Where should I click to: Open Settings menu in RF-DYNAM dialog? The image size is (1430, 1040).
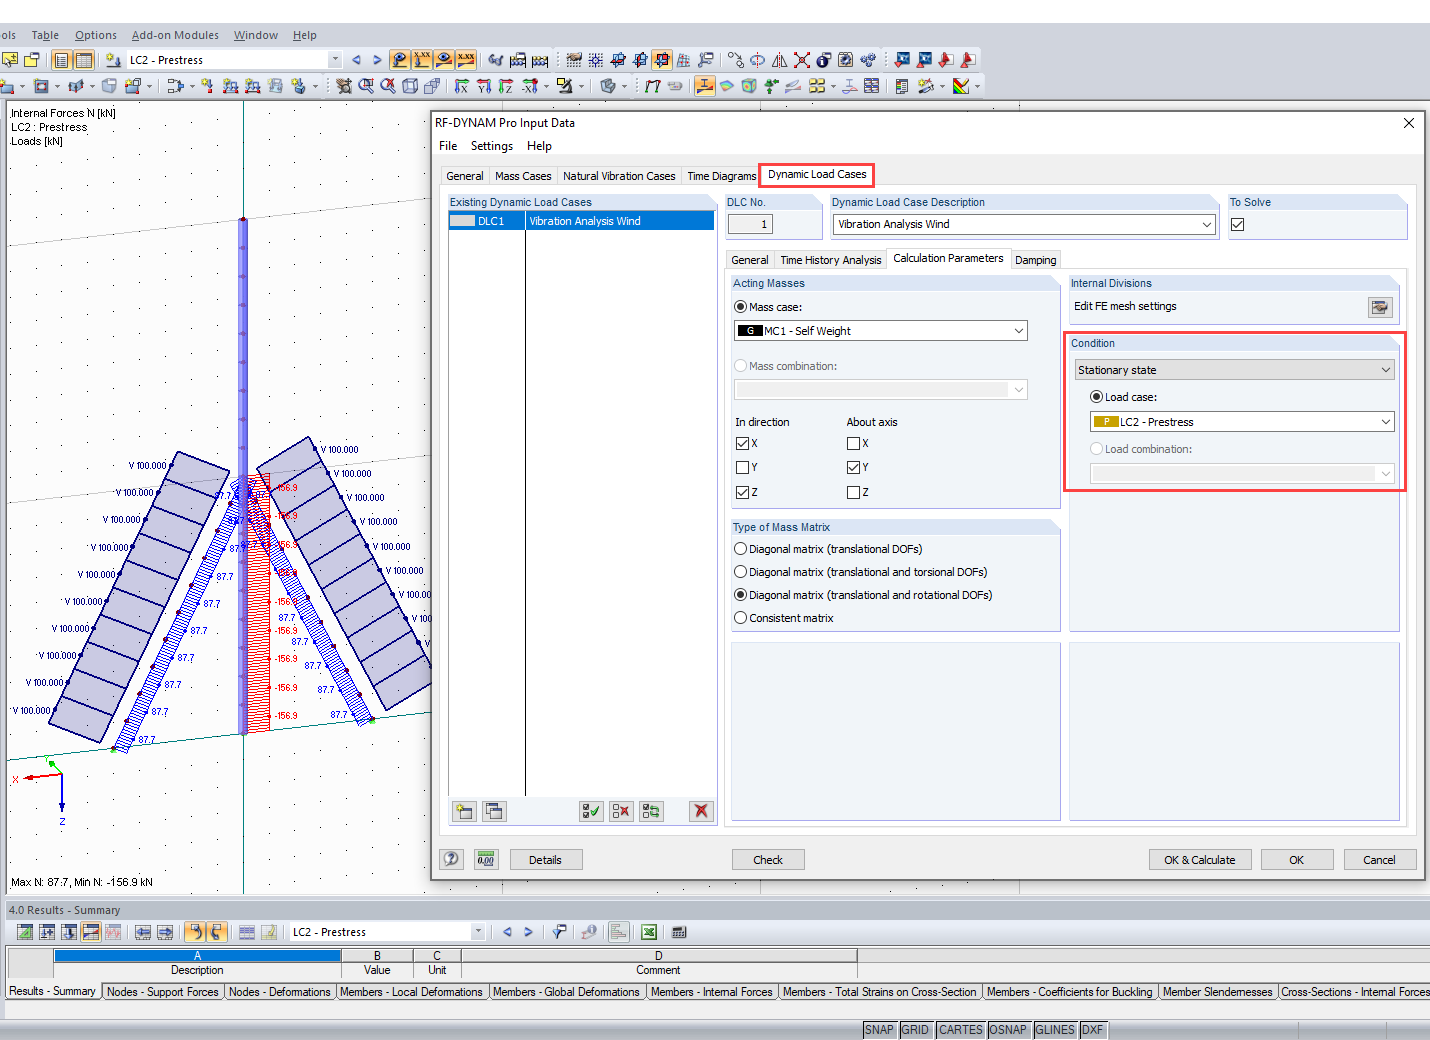[492, 146]
